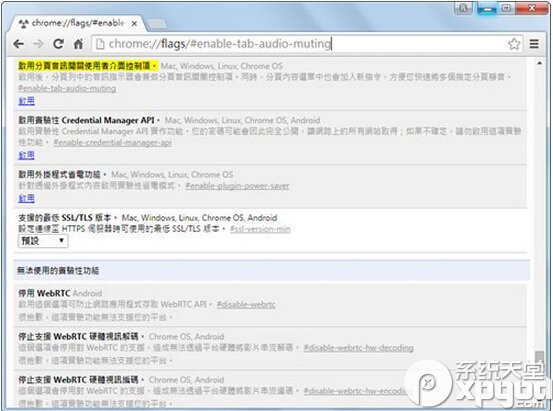This screenshot has width=553, height=411.
Task: Open a new tab with the blank tab button
Action: (x=157, y=24)
